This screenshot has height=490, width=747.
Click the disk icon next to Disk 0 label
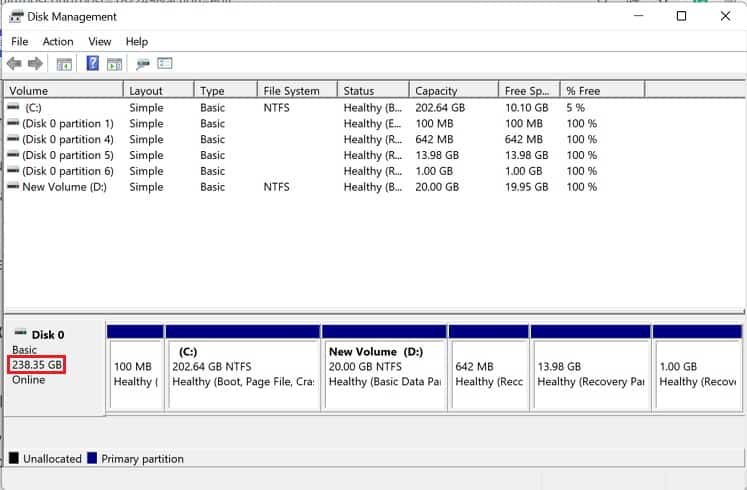tap(20, 332)
